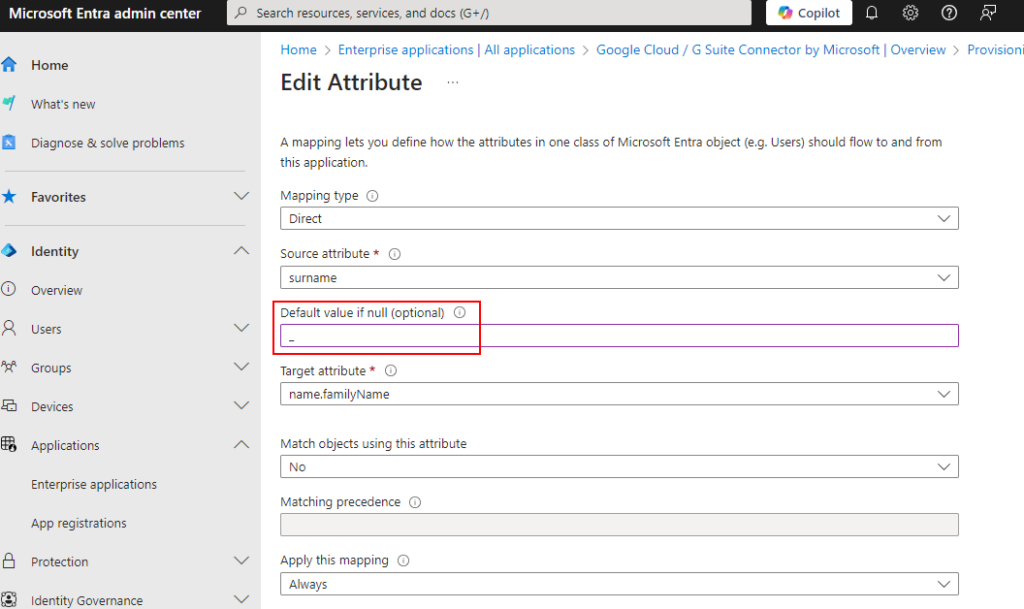Screen dimensions: 1024x609
Task: Click info icon beside Source attribute
Action: [394, 254]
